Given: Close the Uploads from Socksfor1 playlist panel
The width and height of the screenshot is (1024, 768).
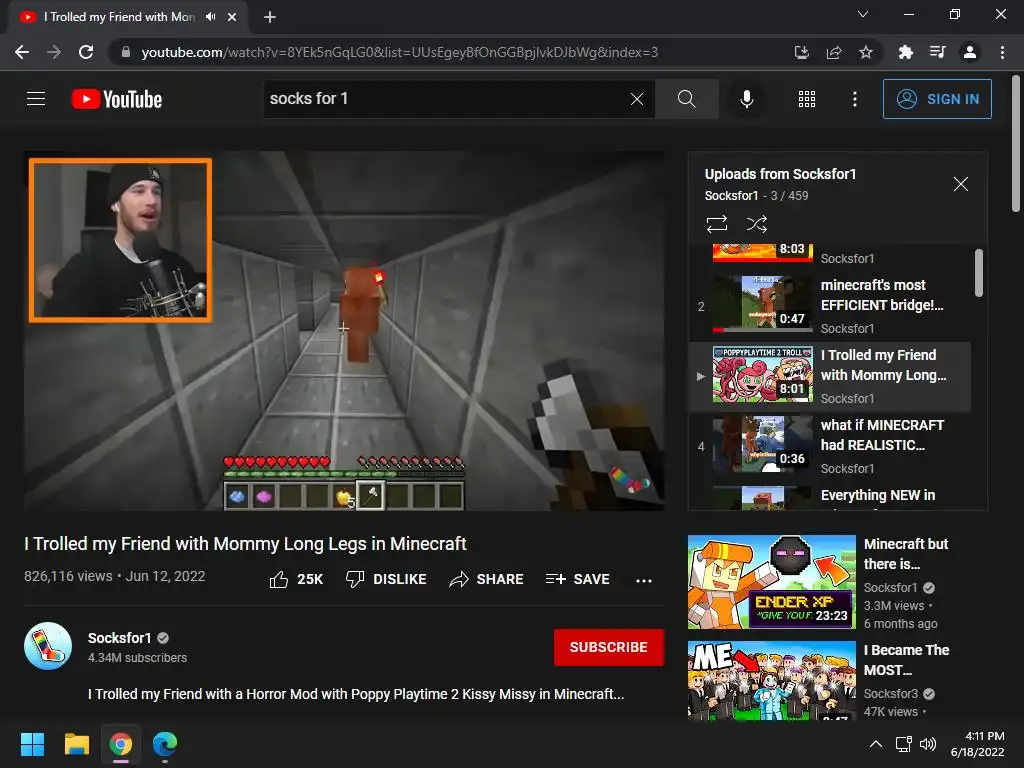Looking at the screenshot, I should pyautogui.click(x=960, y=184).
